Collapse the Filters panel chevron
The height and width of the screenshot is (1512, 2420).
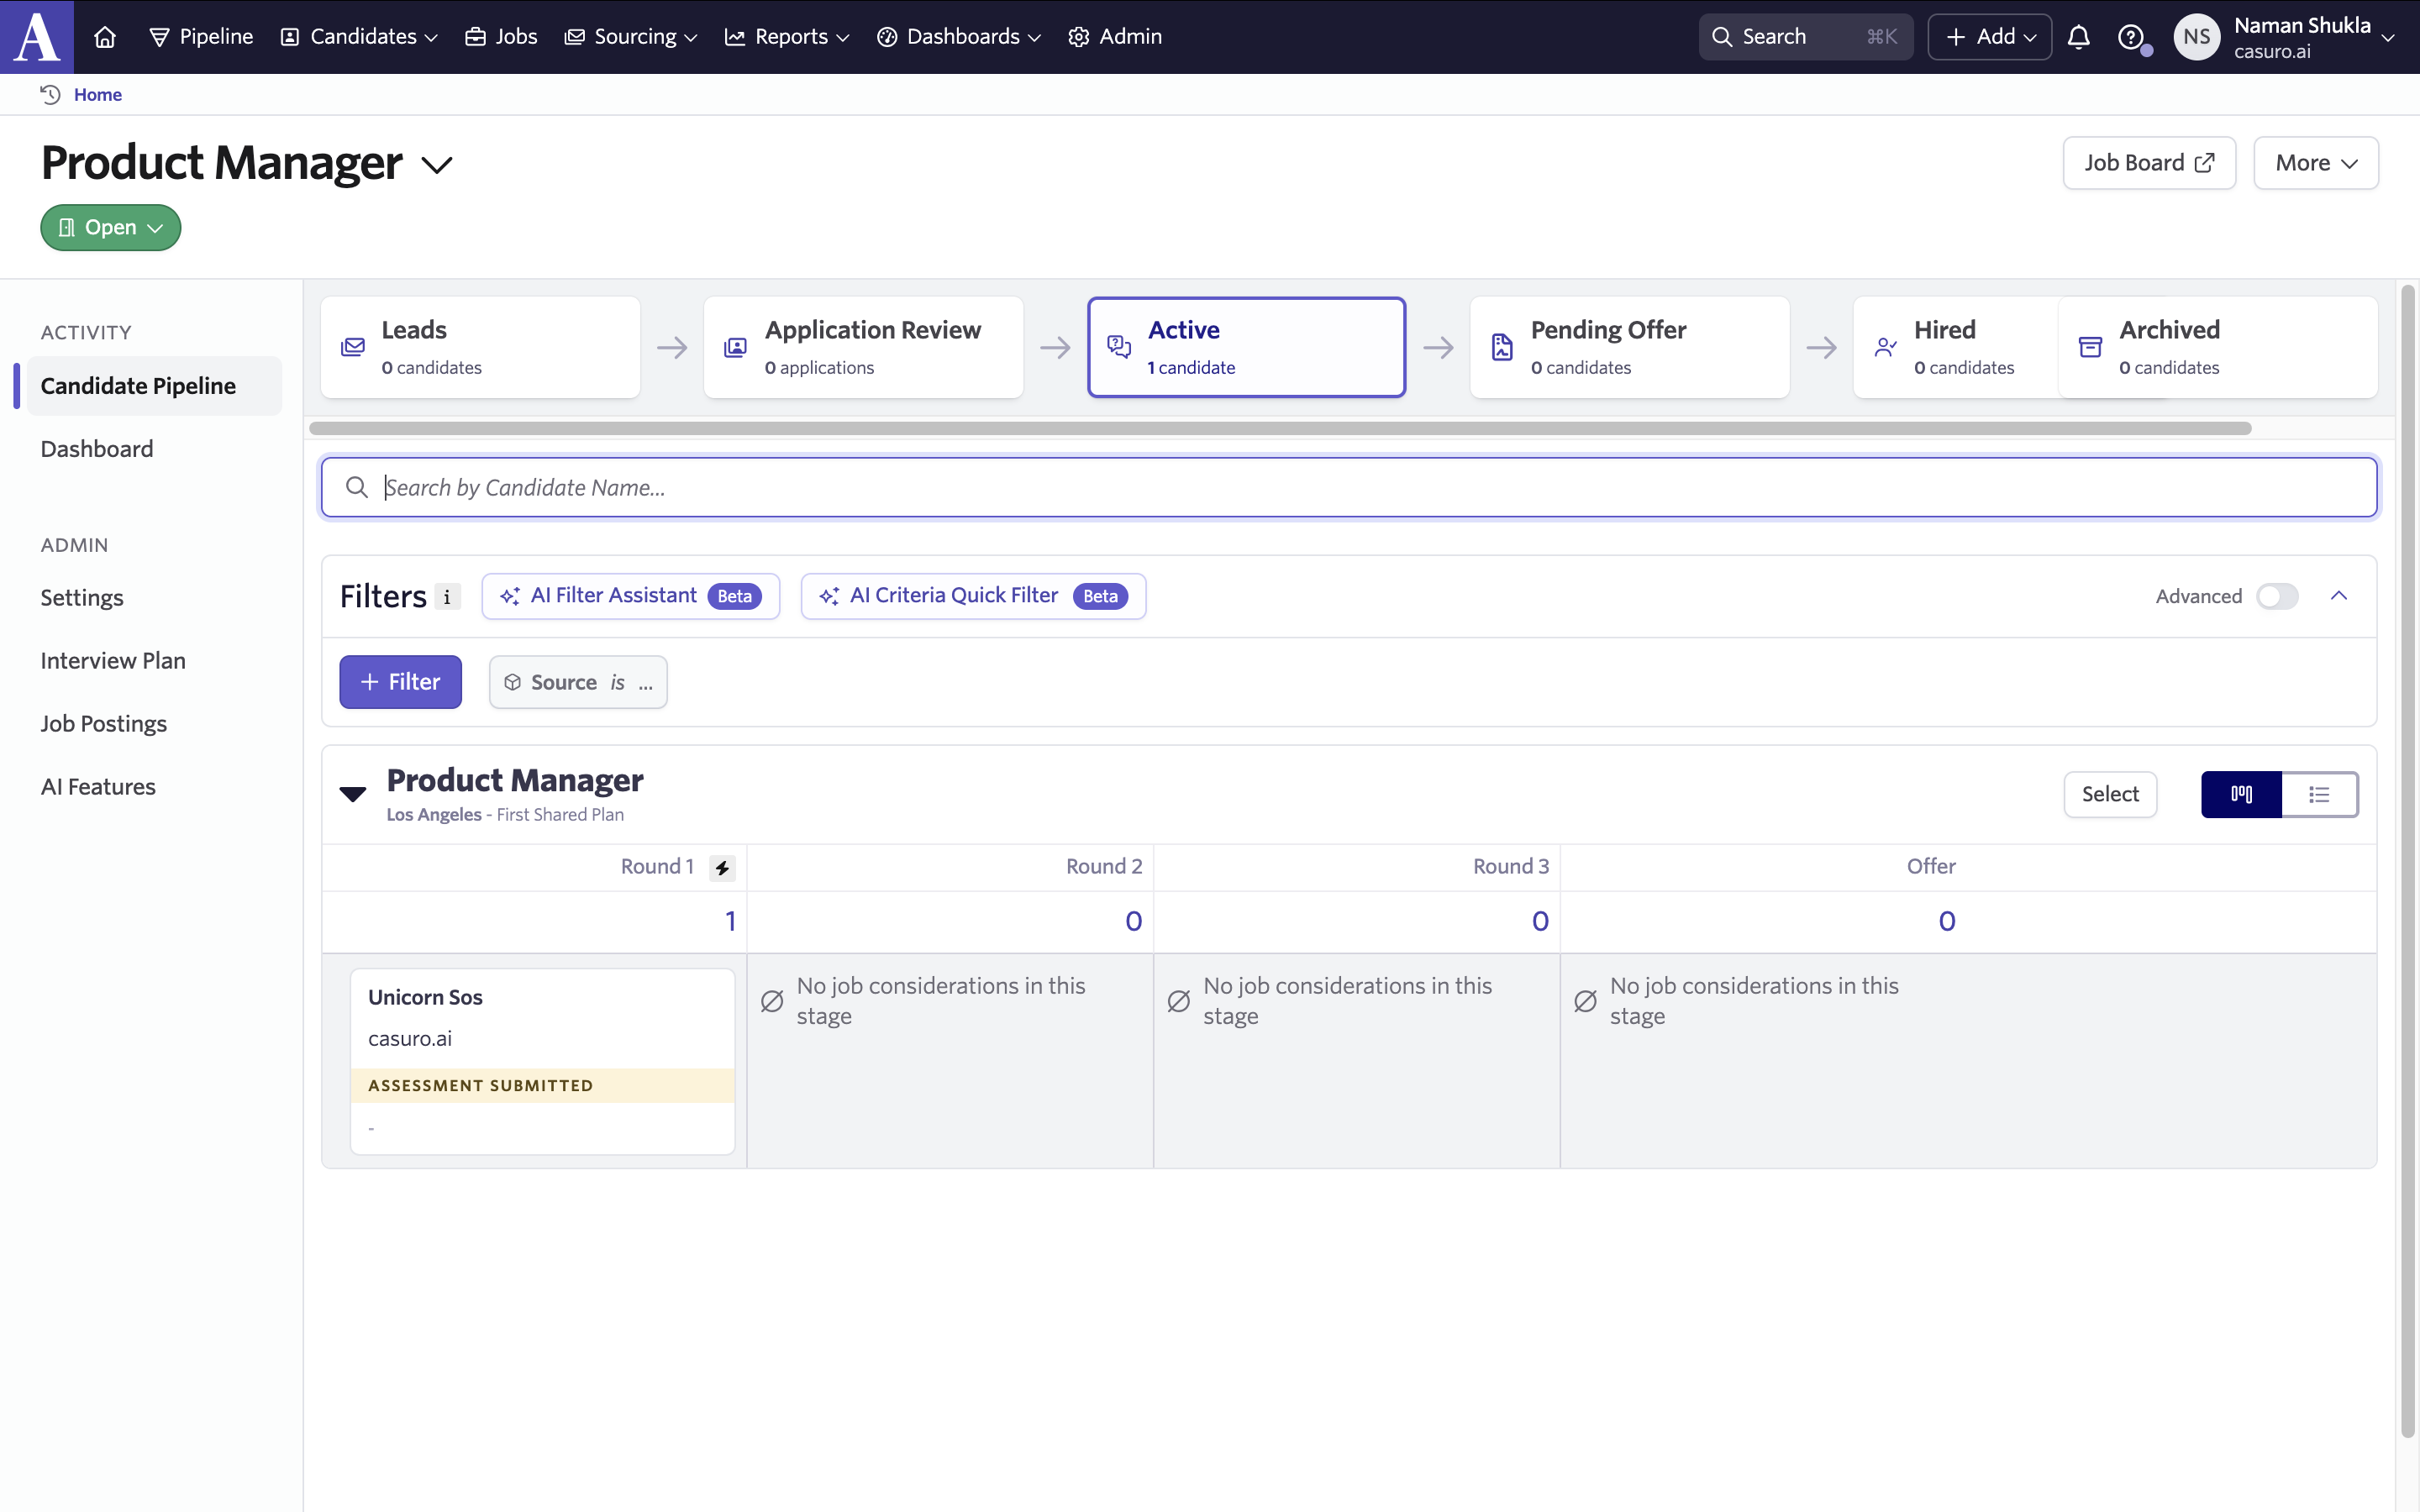point(2338,596)
